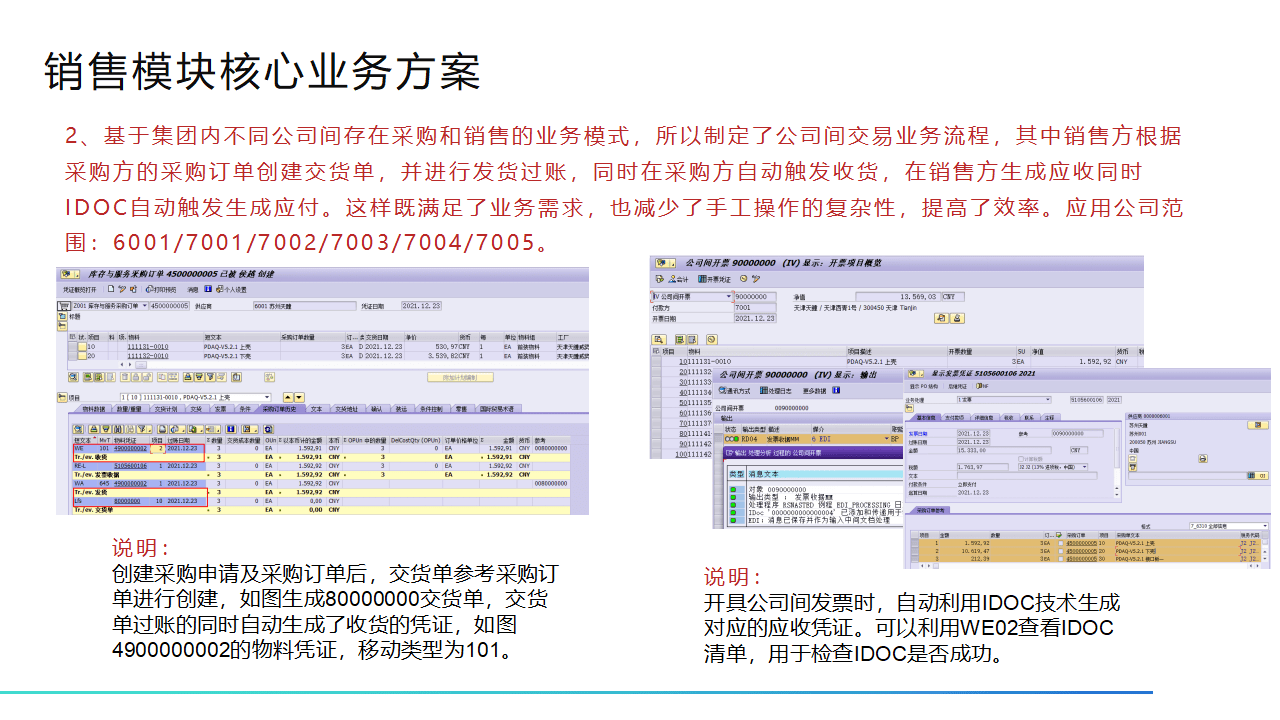Click the 打印预览 toolbar item

[x=161, y=289]
